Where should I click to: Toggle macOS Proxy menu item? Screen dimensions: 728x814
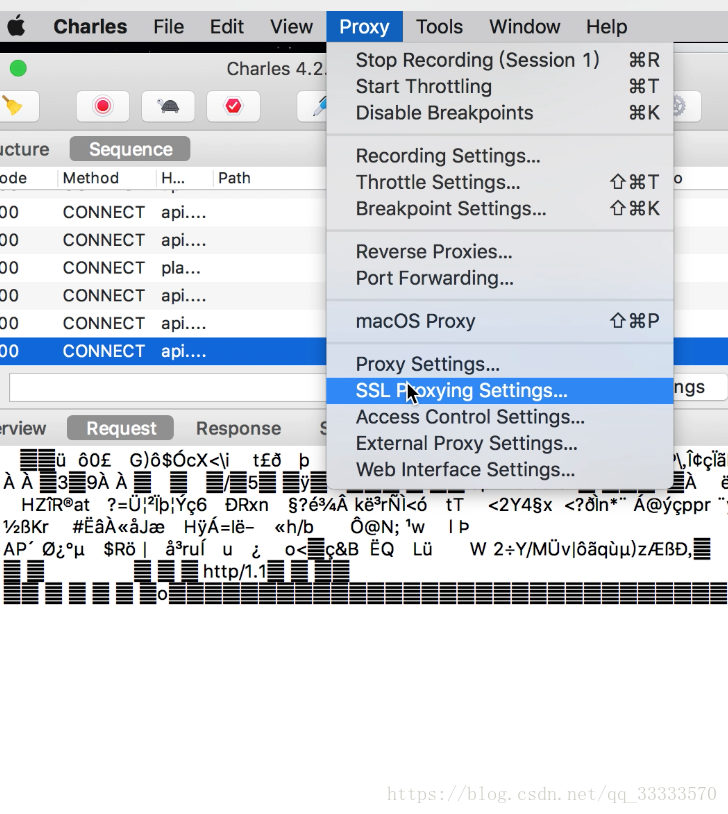click(x=500, y=321)
